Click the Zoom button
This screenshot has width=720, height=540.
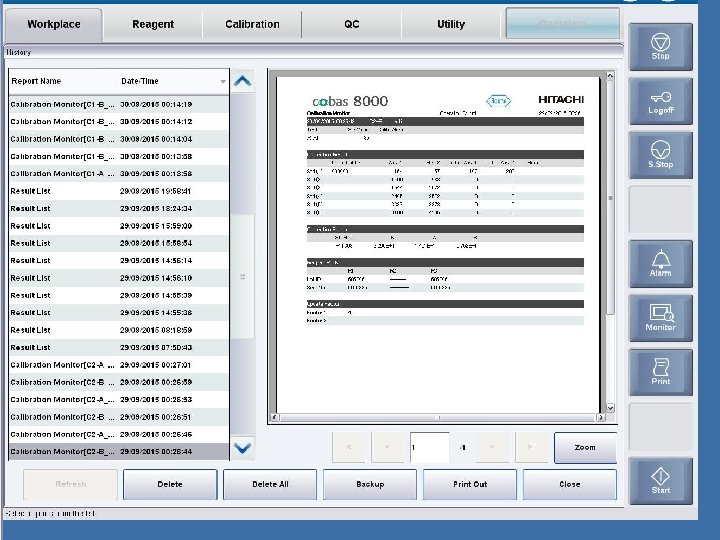click(585, 447)
